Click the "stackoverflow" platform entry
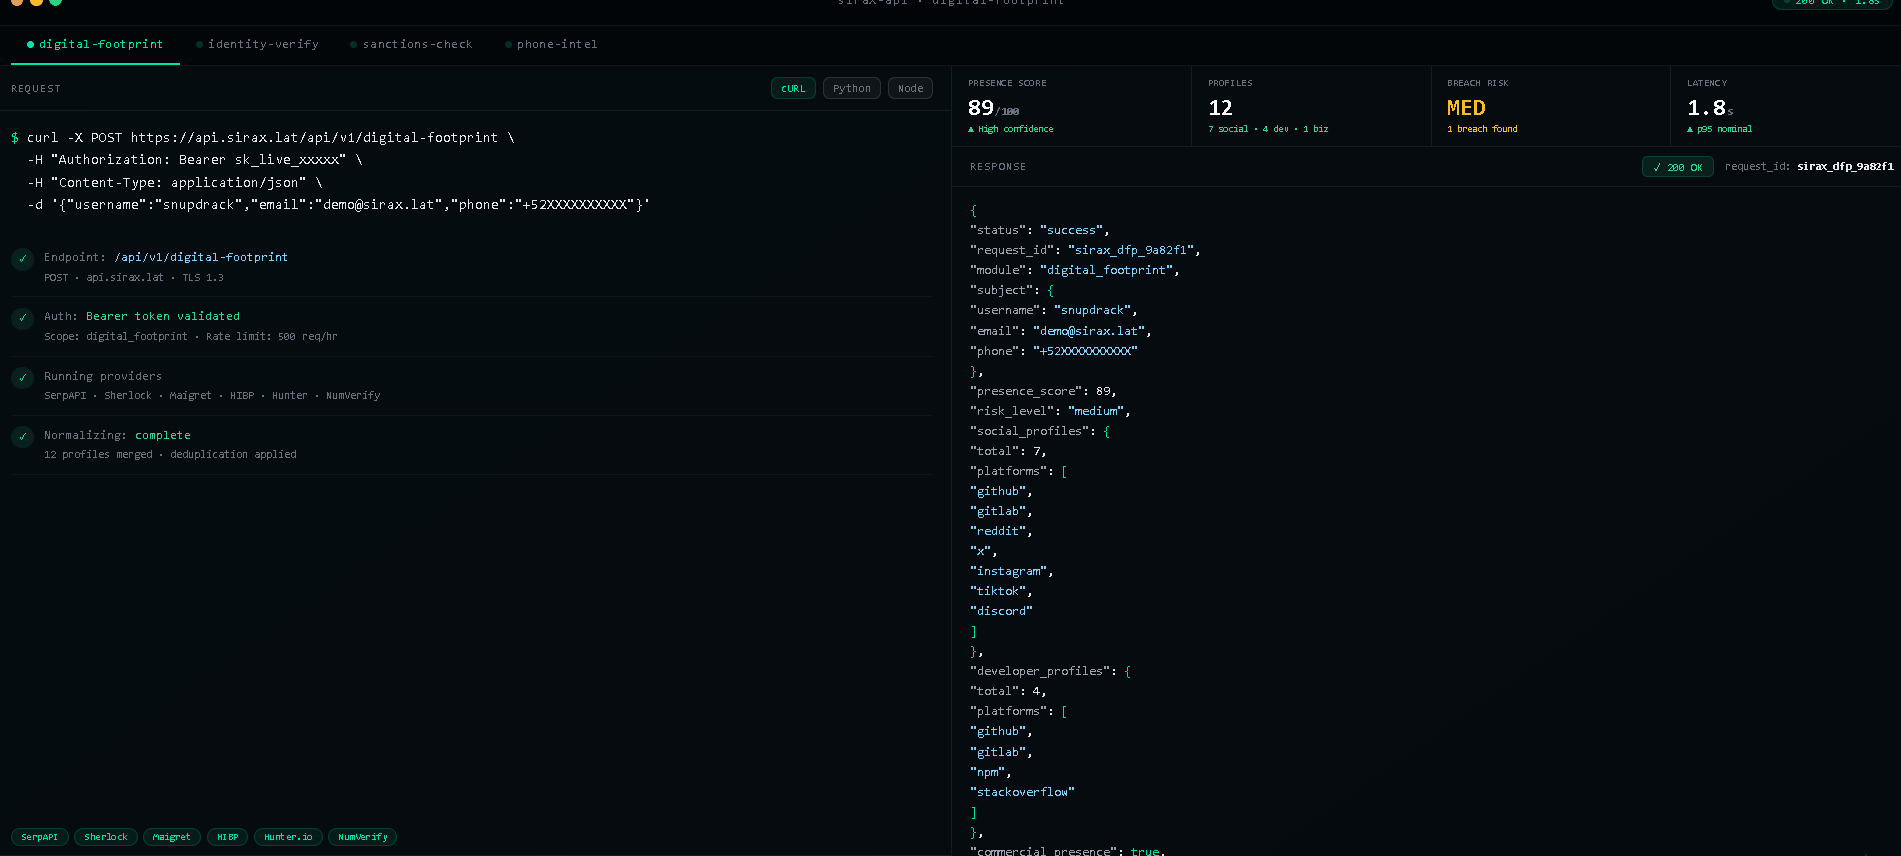The width and height of the screenshot is (1901, 856). [1022, 792]
